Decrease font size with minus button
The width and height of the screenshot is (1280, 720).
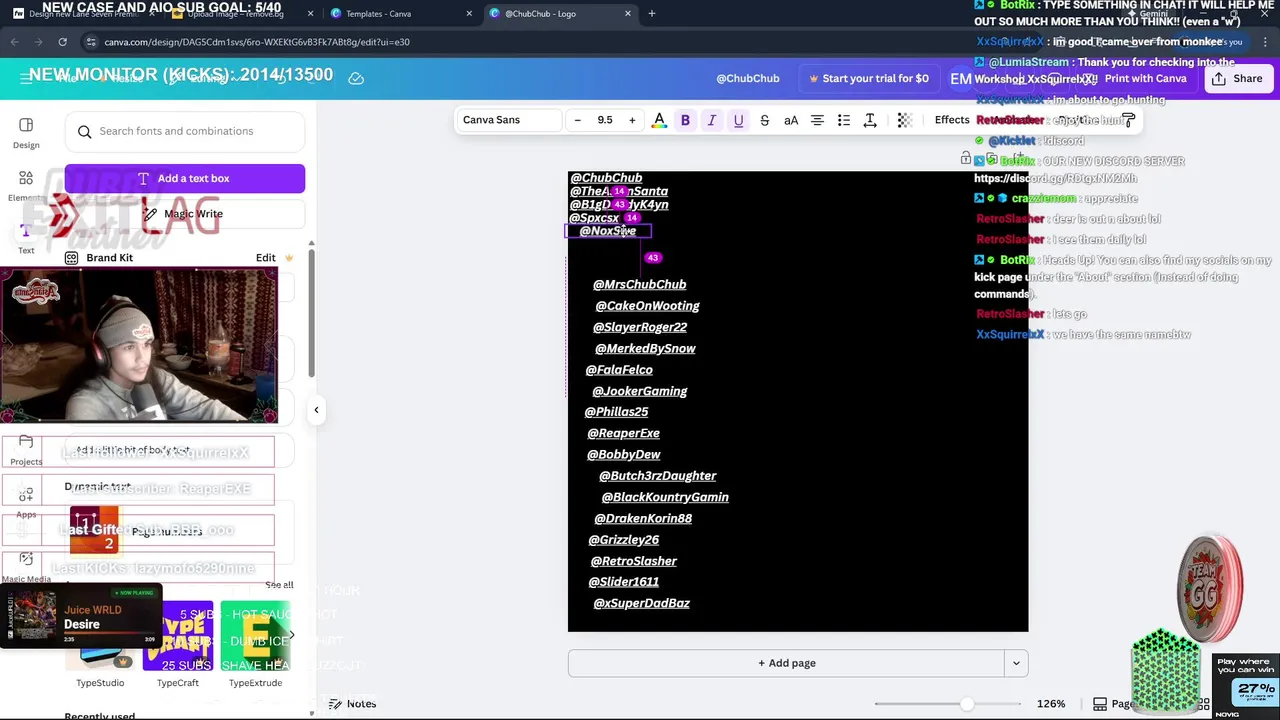coord(577,120)
